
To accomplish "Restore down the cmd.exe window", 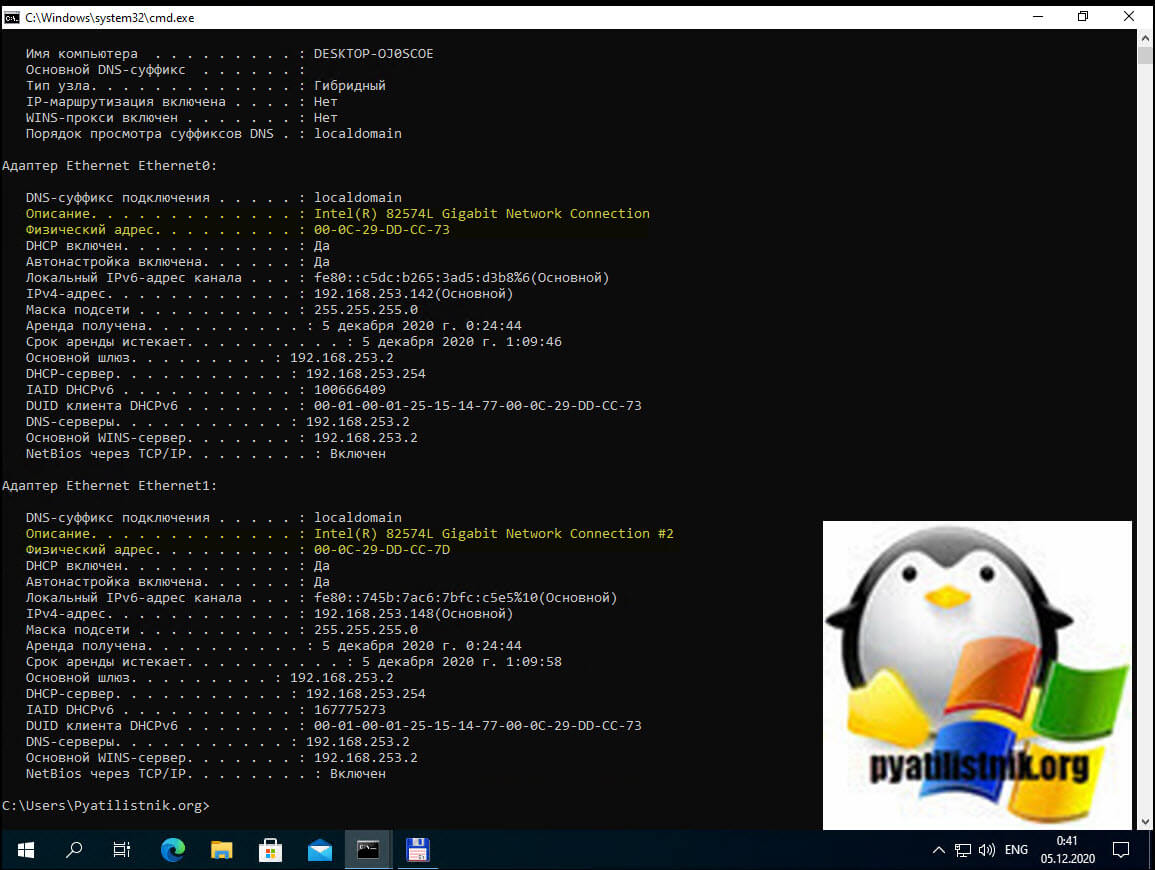I will point(1083,17).
